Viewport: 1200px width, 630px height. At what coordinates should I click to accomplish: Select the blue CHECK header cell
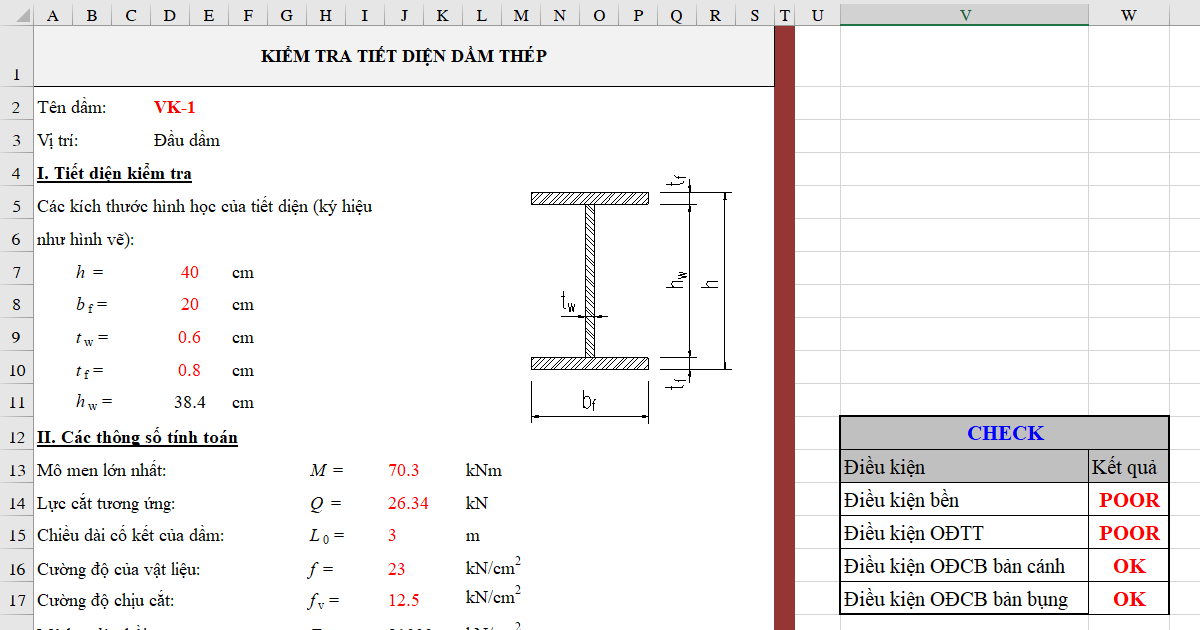point(1004,433)
